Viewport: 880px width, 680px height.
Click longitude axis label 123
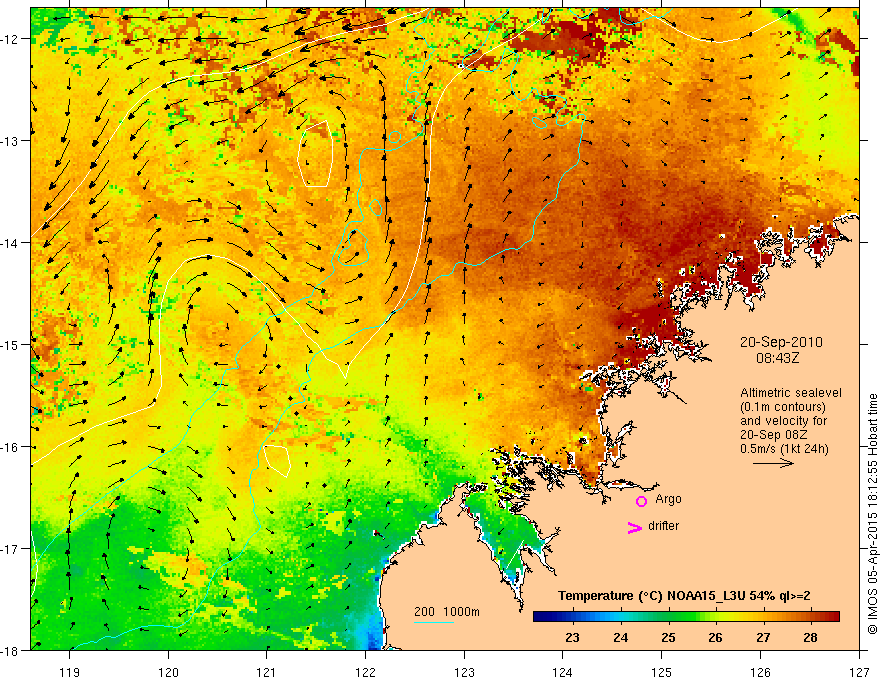(464, 672)
